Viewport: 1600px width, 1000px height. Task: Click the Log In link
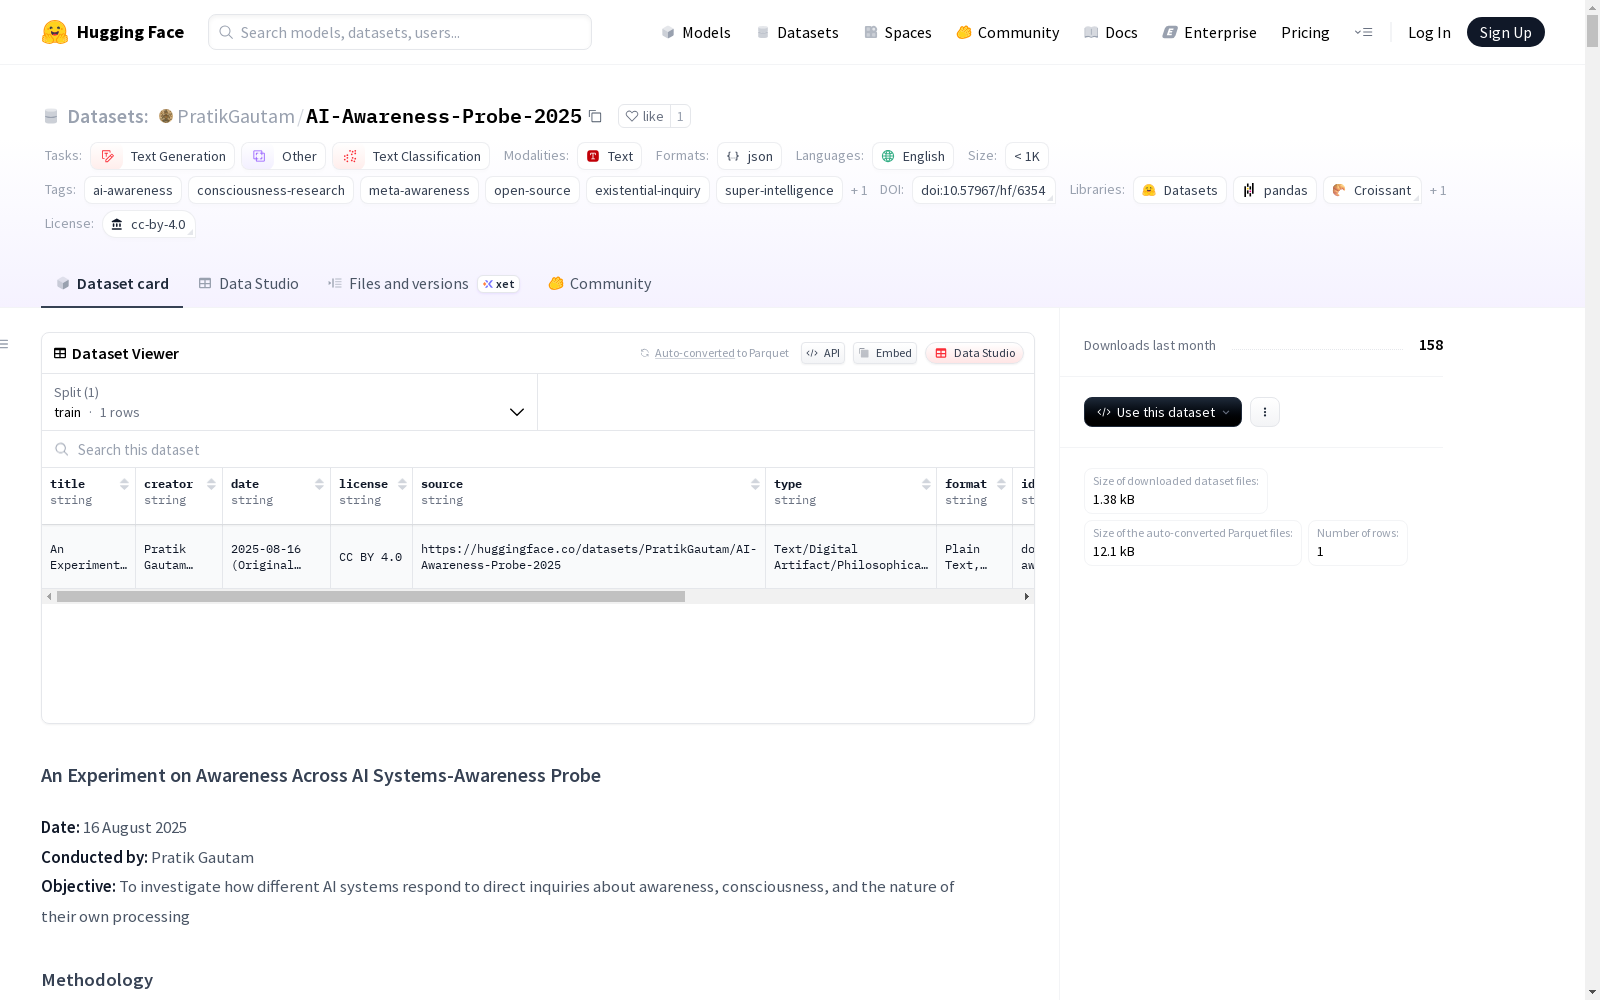coord(1429,32)
